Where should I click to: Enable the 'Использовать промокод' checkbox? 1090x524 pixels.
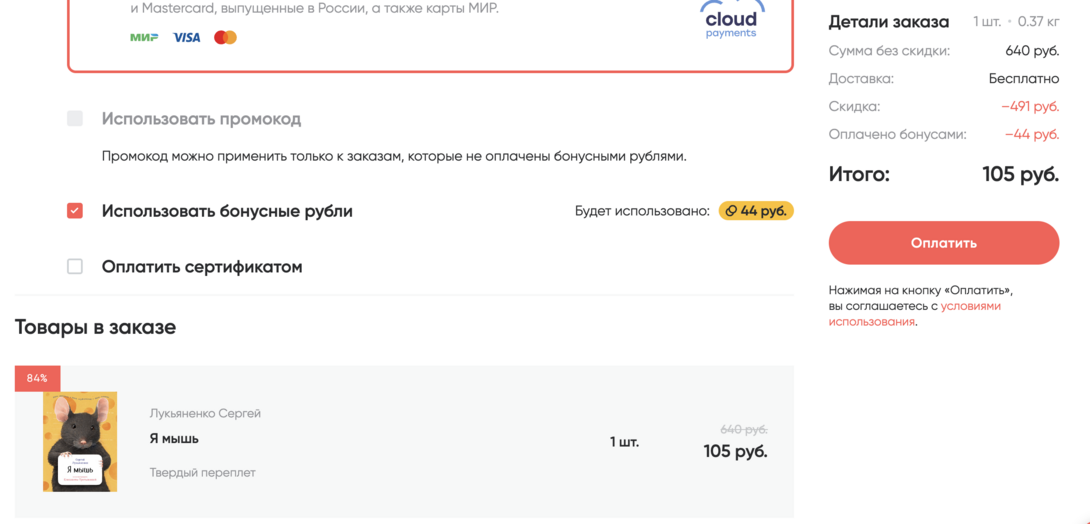pyautogui.click(x=75, y=119)
